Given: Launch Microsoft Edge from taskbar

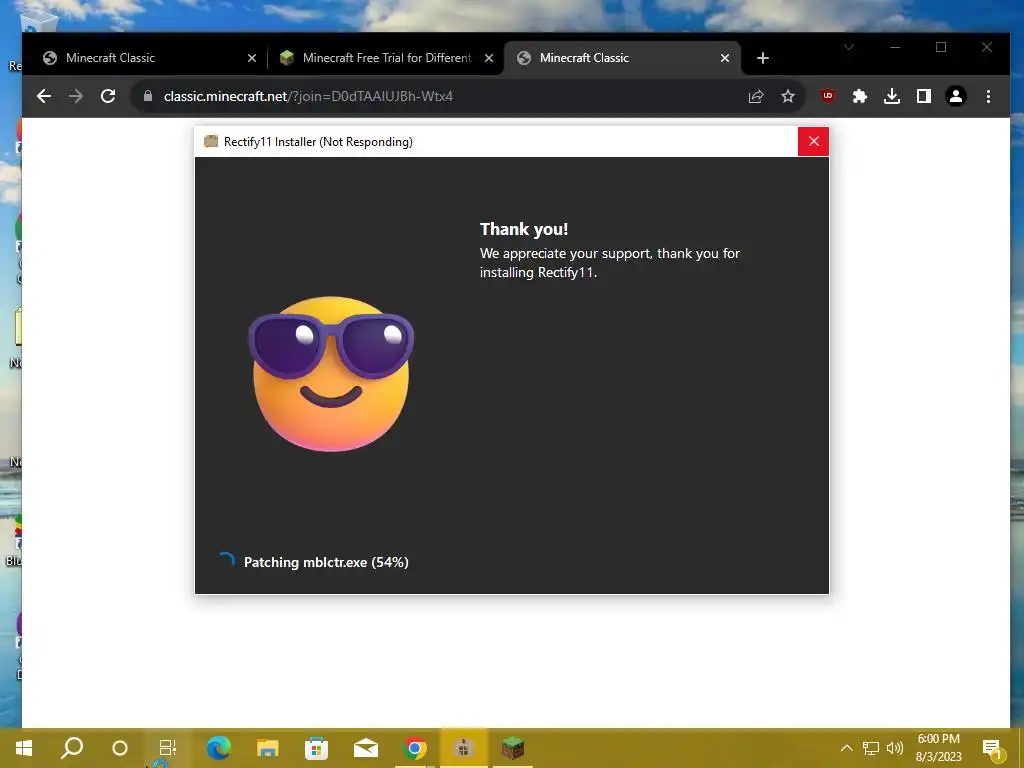Looking at the screenshot, I should (218, 748).
